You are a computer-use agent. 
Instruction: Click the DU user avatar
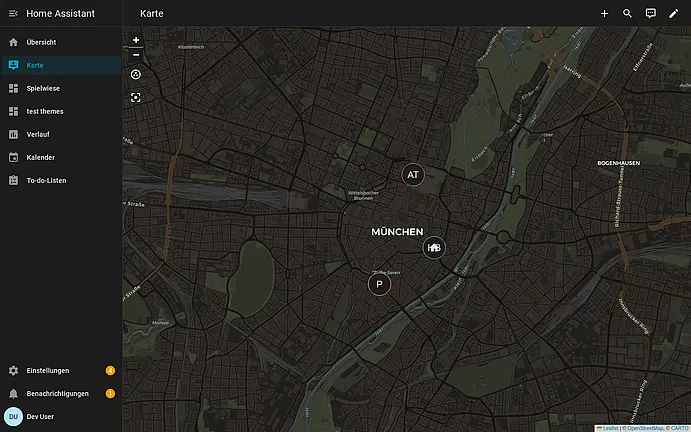pyautogui.click(x=13, y=417)
